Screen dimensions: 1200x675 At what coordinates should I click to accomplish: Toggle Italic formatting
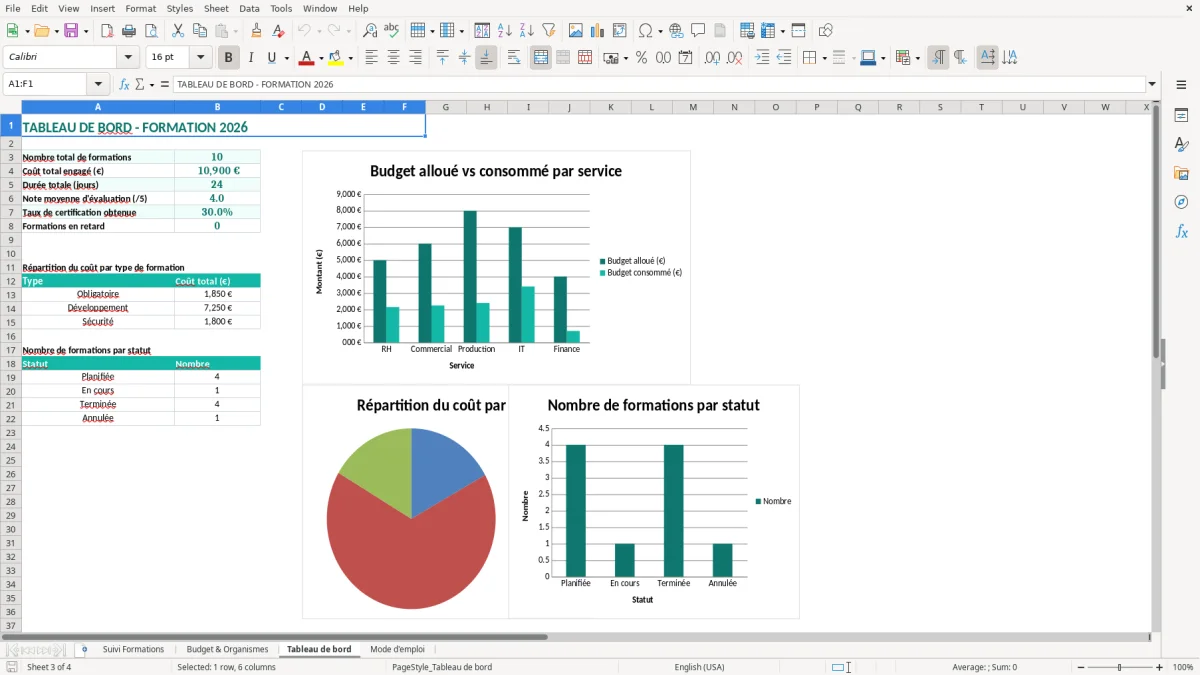pyautogui.click(x=251, y=58)
